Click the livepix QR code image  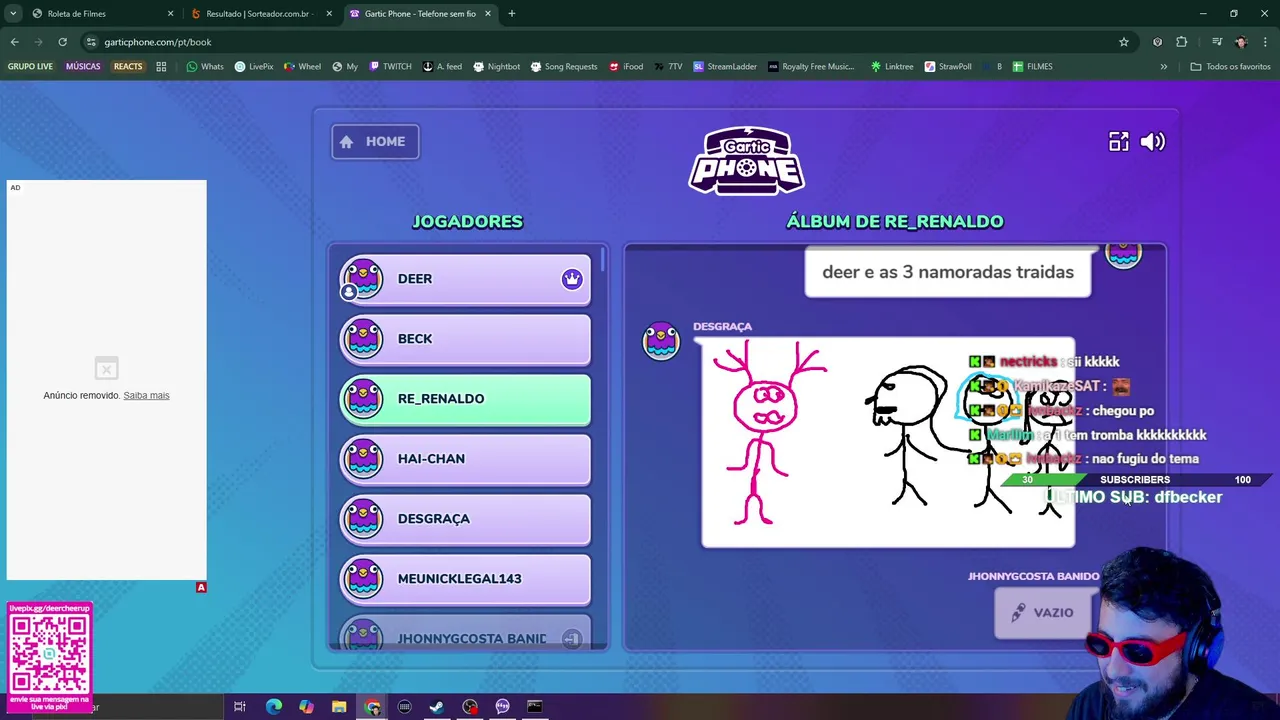click(49, 654)
